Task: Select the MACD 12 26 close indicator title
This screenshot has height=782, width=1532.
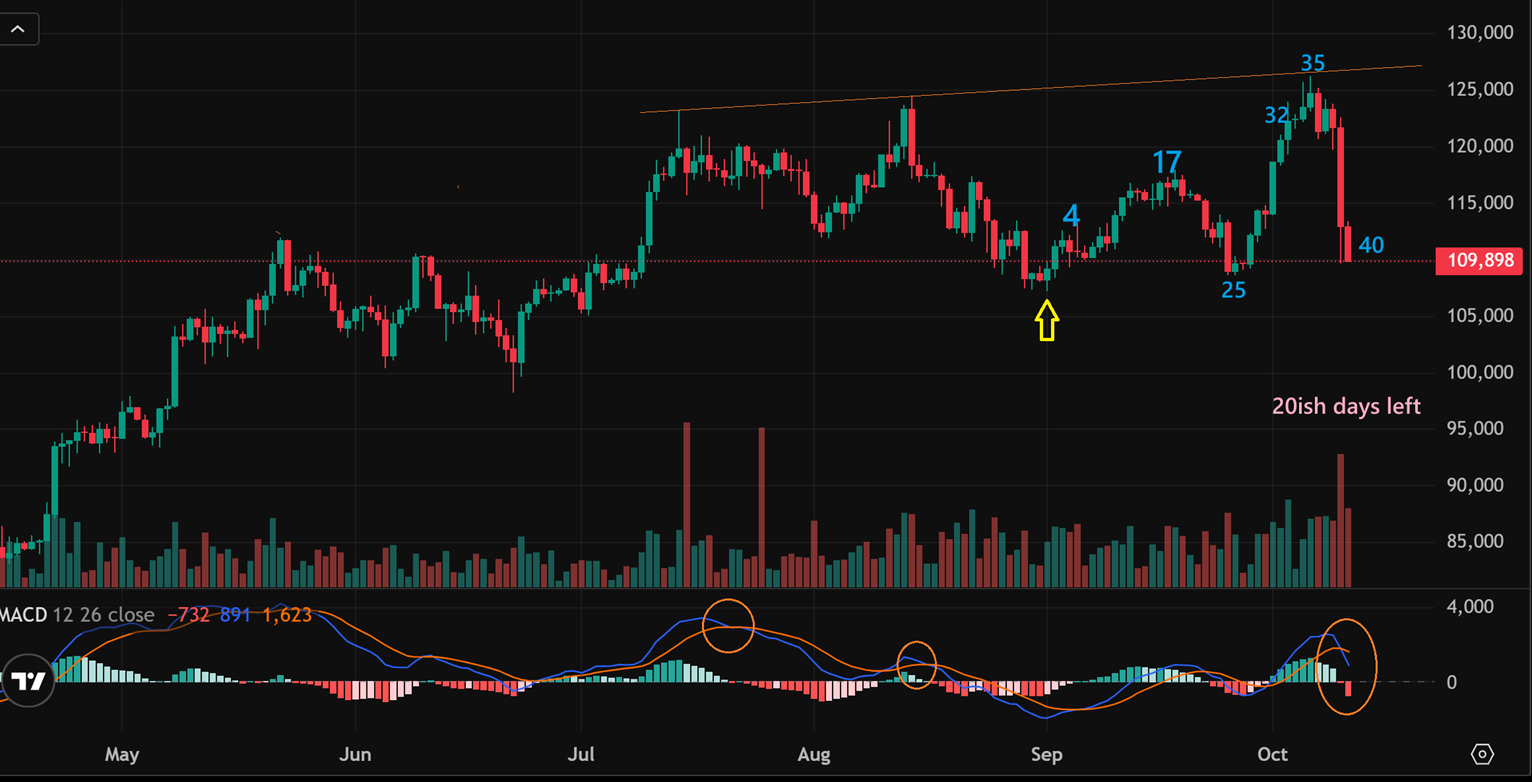Action: click(x=78, y=615)
